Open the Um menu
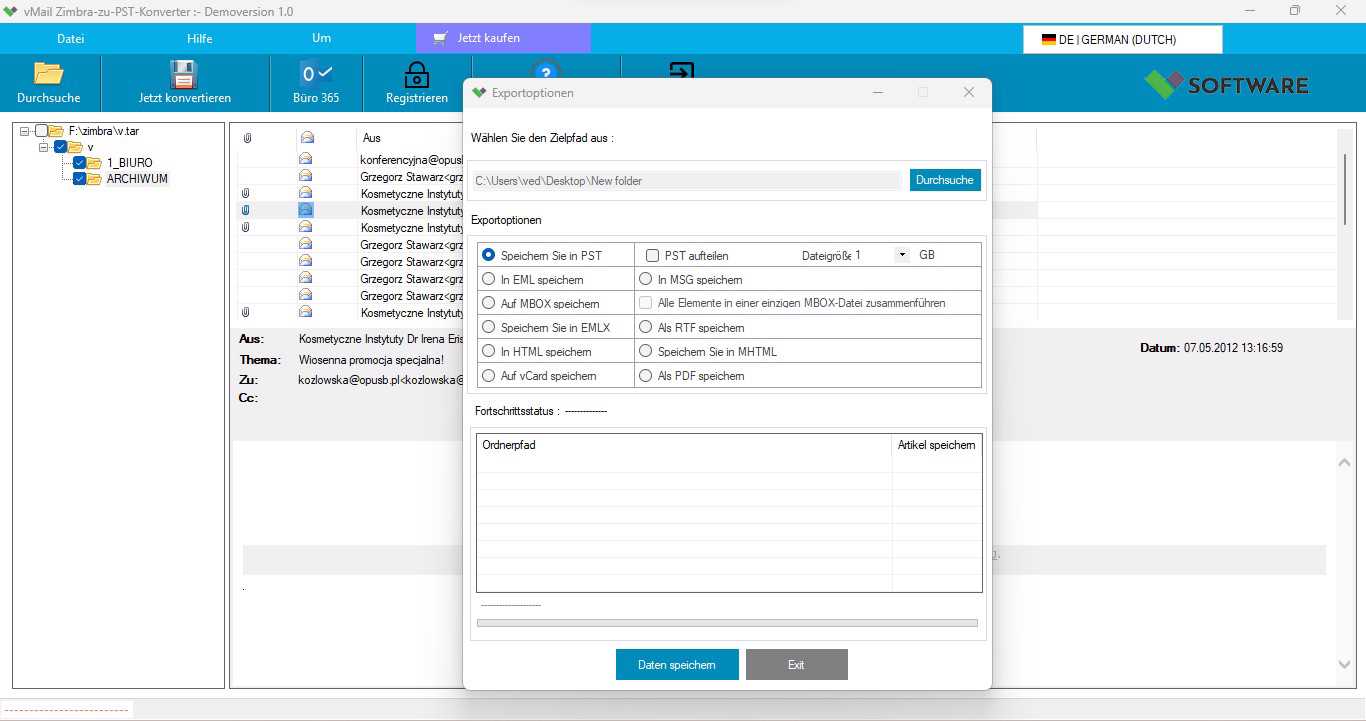1366x721 pixels. click(321, 38)
